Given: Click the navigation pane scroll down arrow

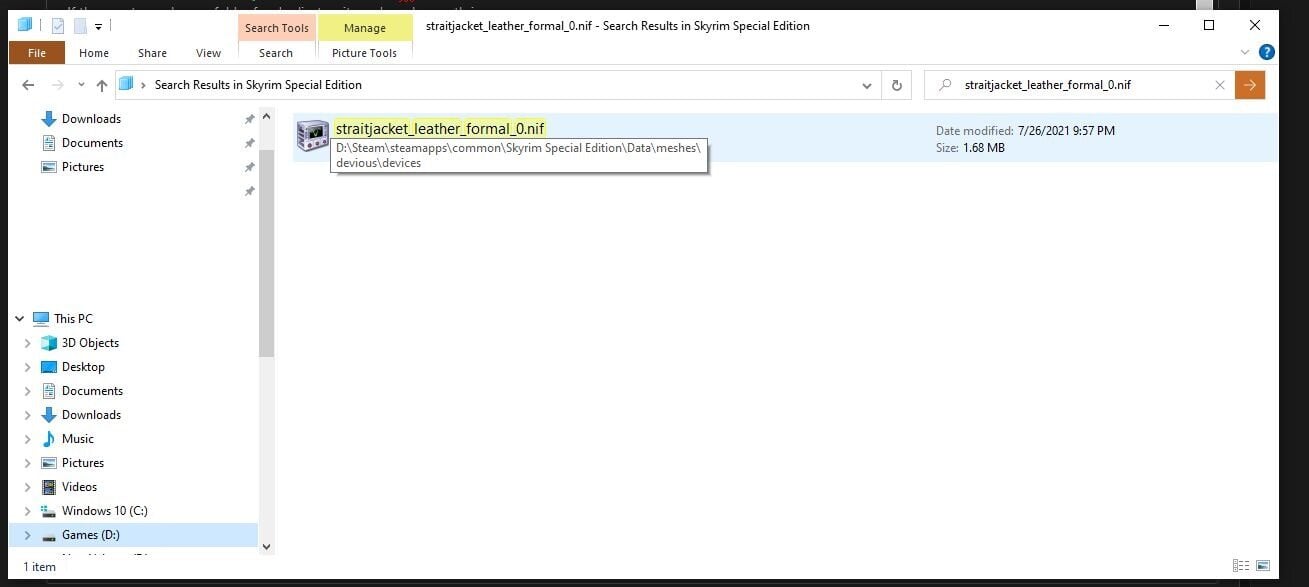Looking at the screenshot, I should pyautogui.click(x=266, y=547).
